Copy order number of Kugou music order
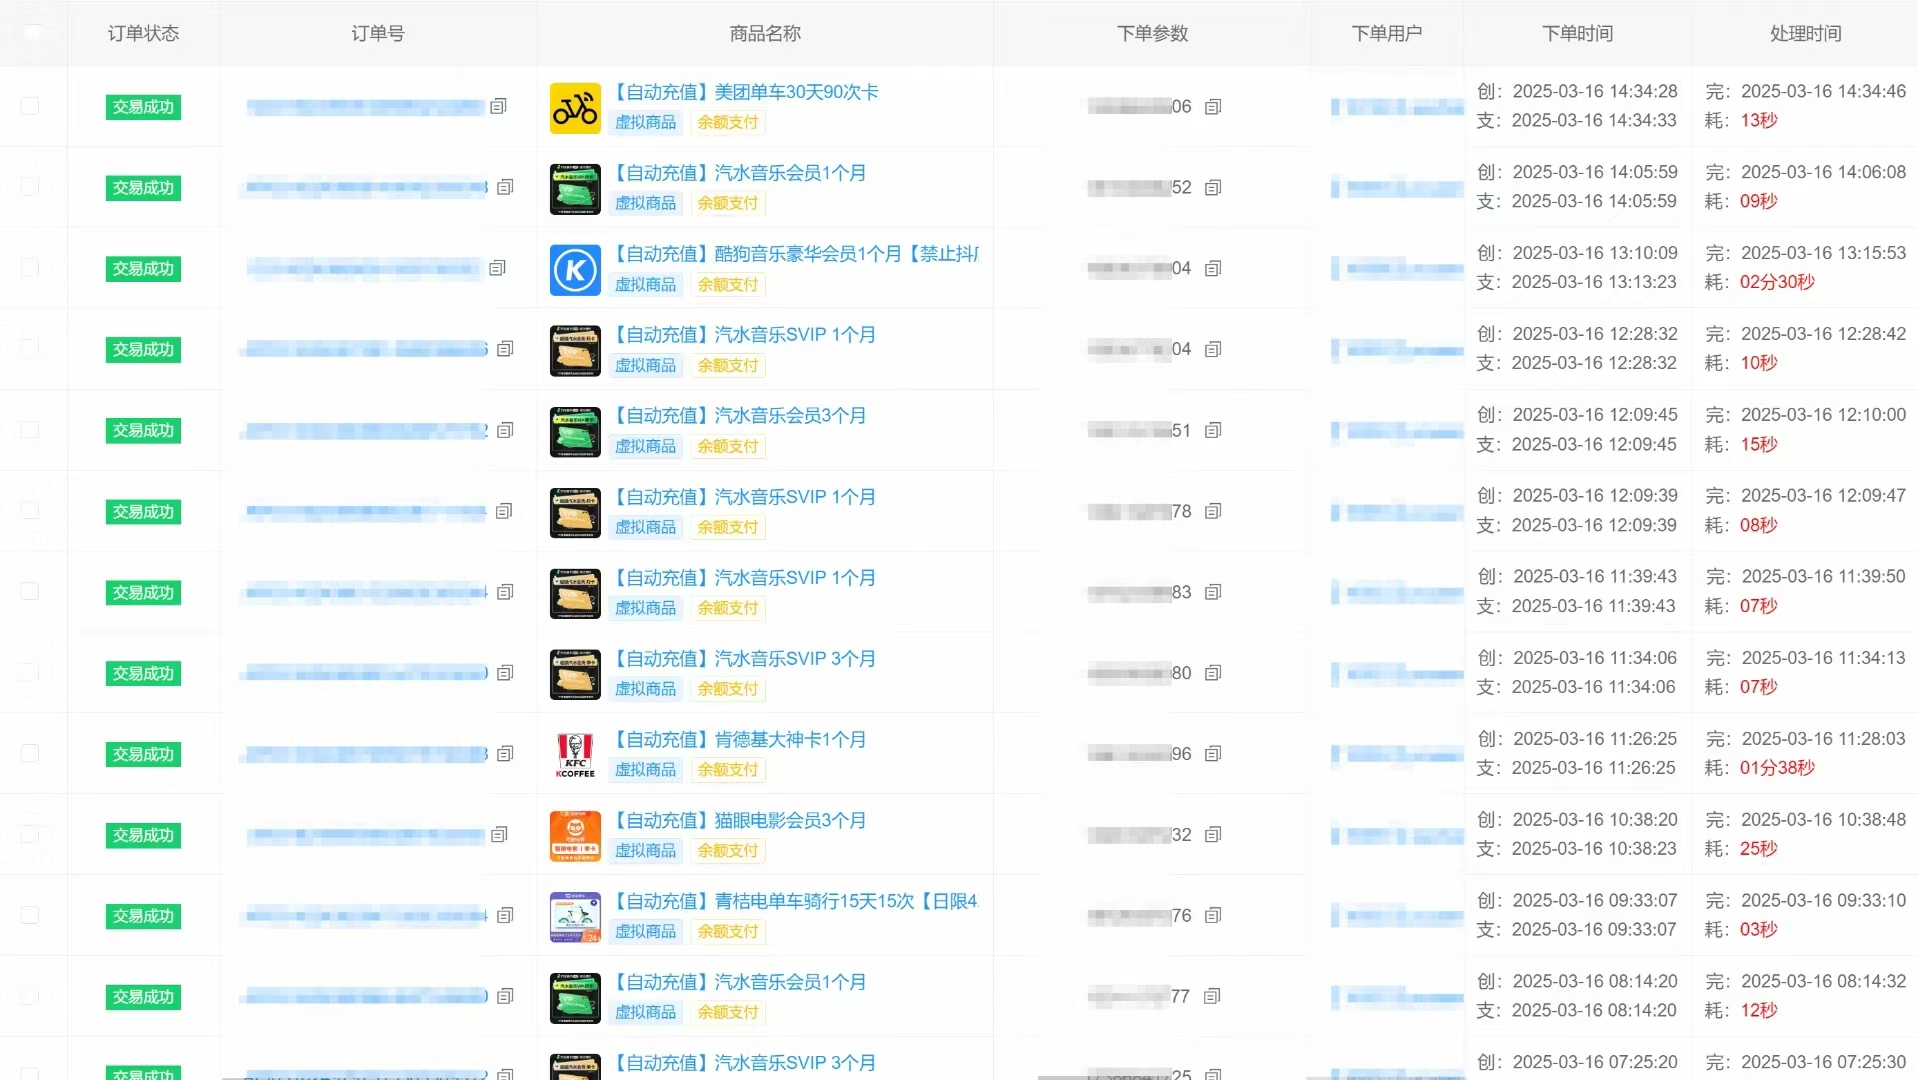This screenshot has height=1080, width=1918. [497, 268]
